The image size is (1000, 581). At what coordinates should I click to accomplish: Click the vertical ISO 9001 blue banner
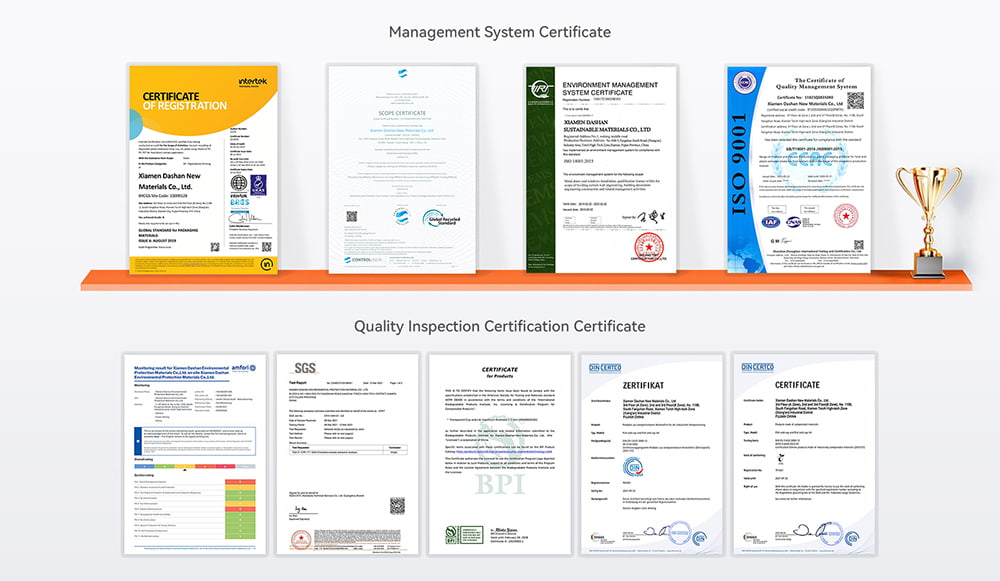[x=743, y=167]
